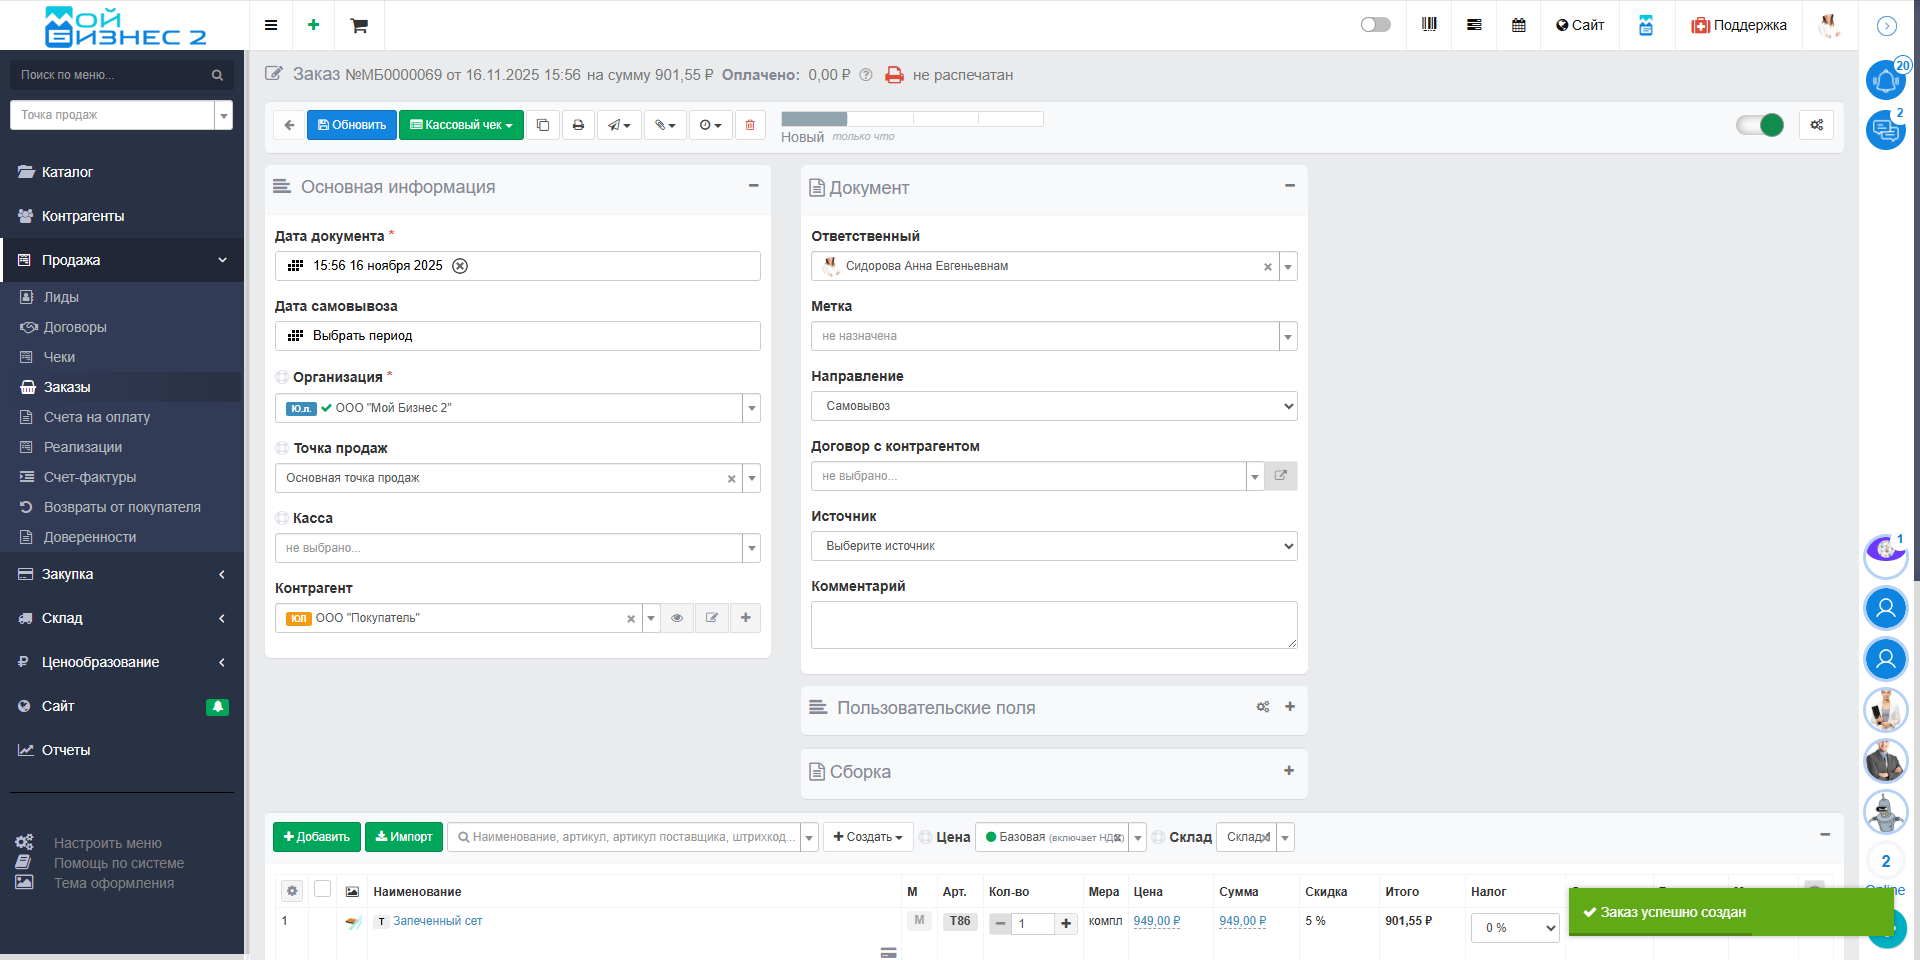
Task: Toggle the gray switch in top bar
Action: point(1375,25)
